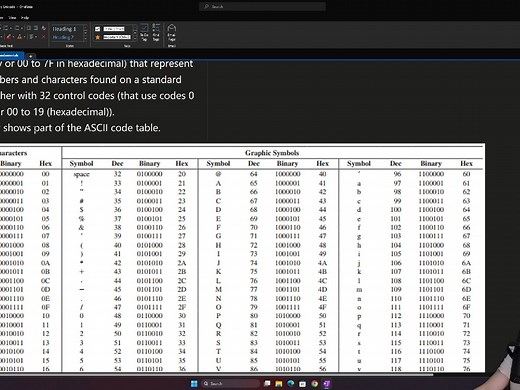Click the red Delete X icon
The width and height of the screenshot is (520, 390).
click(x=44, y=37)
